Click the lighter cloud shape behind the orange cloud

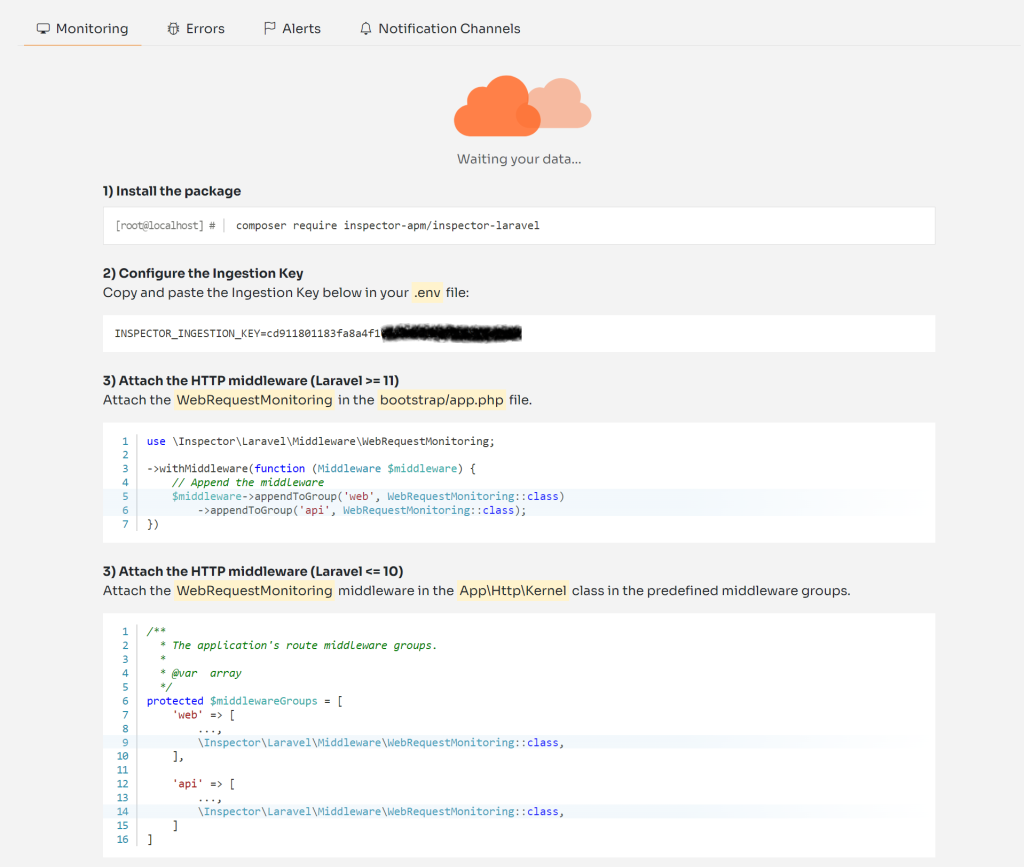click(x=566, y=103)
